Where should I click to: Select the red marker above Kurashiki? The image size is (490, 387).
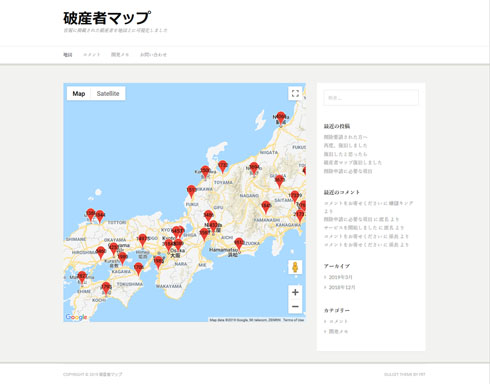coord(122,259)
